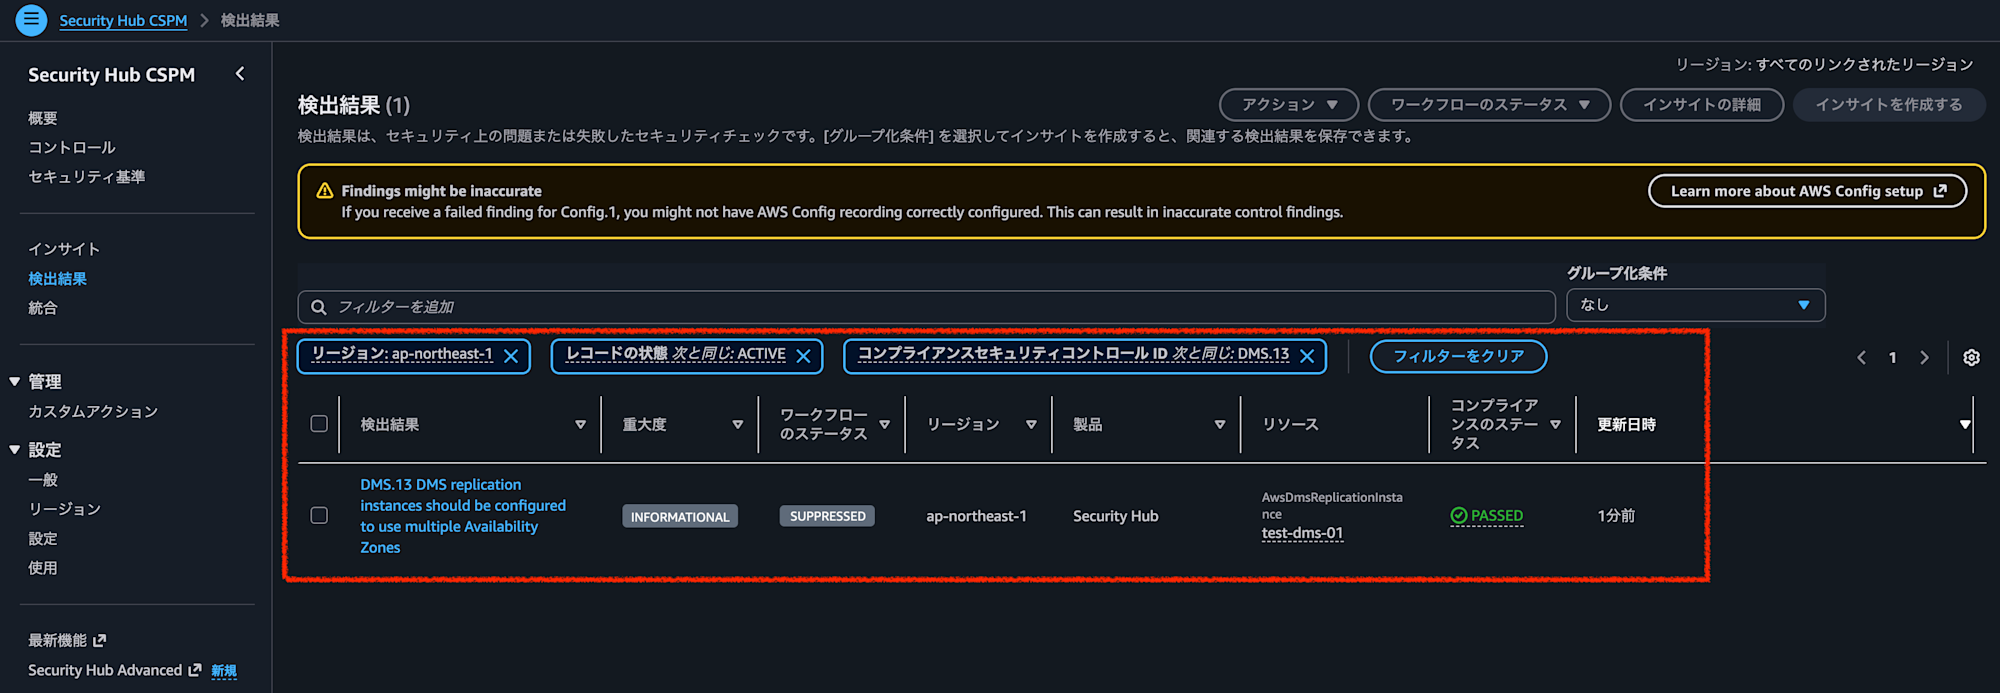Viewport: 2000px width, 693px height.
Task: Click the SUPPRESSED workflow status badge
Action: coord(827,516)
